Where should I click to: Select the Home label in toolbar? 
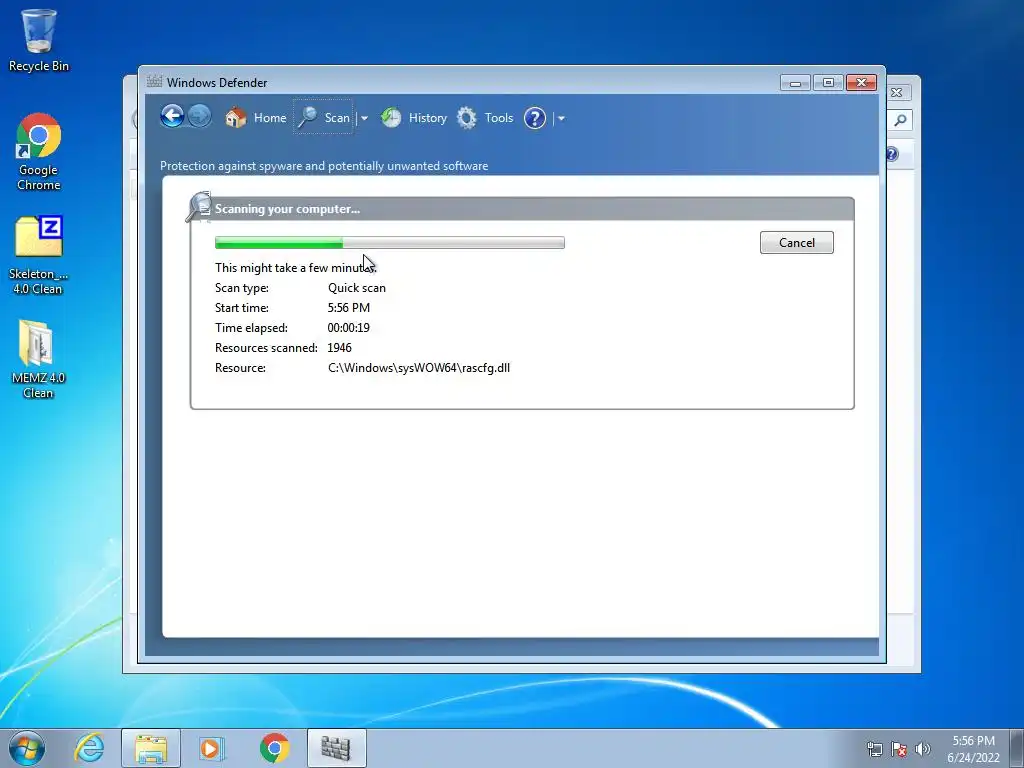click(x=270, y=118)
